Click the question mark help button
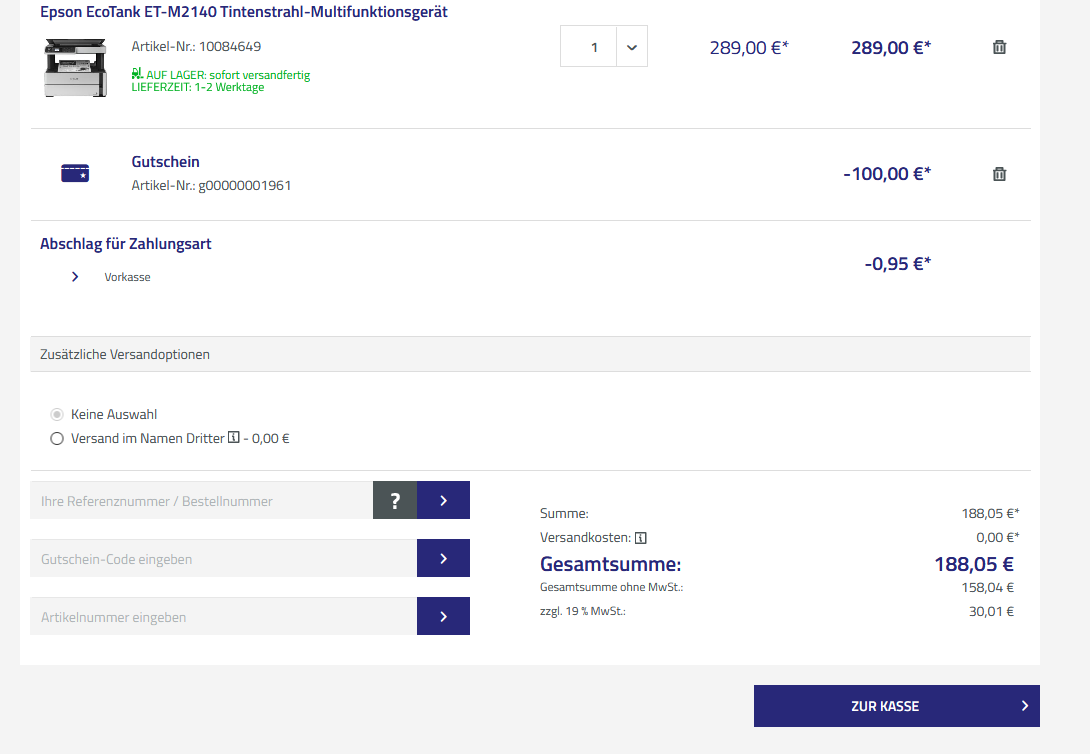 pyautogui.click(x=395, y=500)
